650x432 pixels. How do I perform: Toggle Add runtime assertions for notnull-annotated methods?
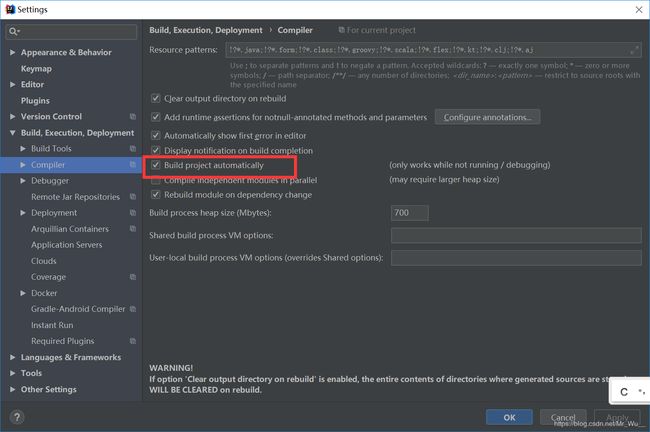pyautogui.click(x=155, y=117)
